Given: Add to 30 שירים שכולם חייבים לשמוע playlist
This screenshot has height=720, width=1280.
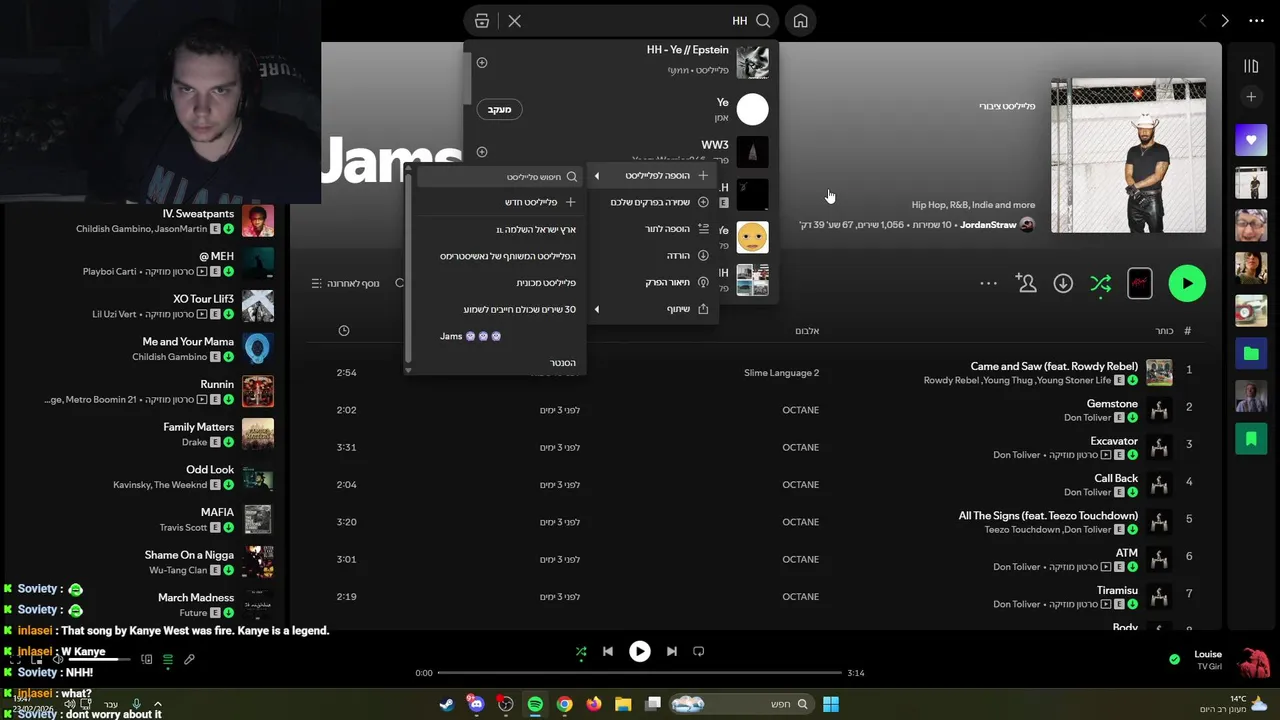Looking at the screenshot, I should 500,309.
